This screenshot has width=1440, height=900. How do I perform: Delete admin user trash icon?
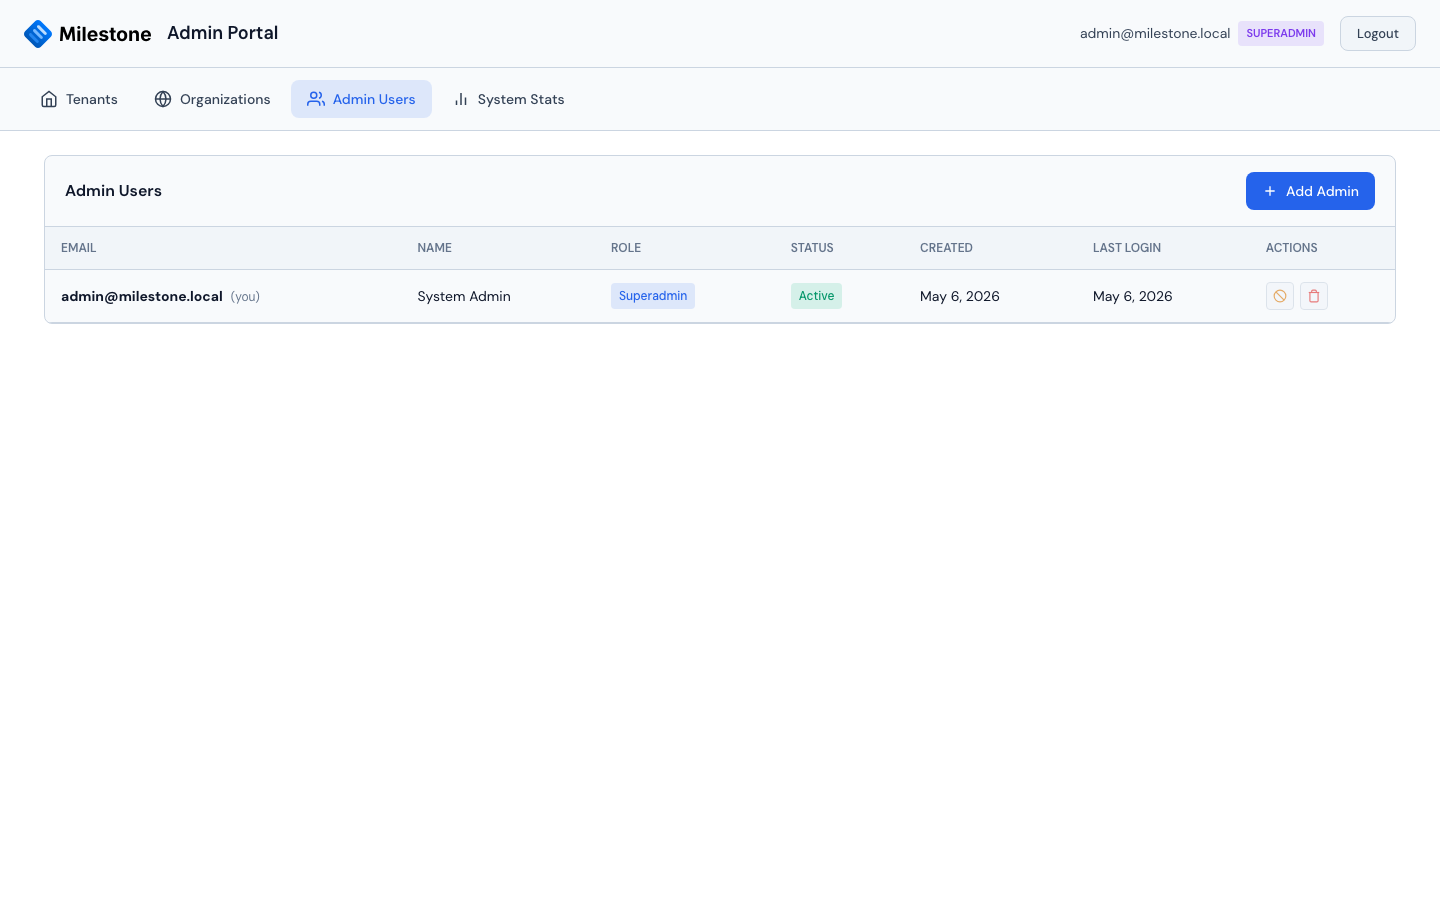click(1314, 296)
